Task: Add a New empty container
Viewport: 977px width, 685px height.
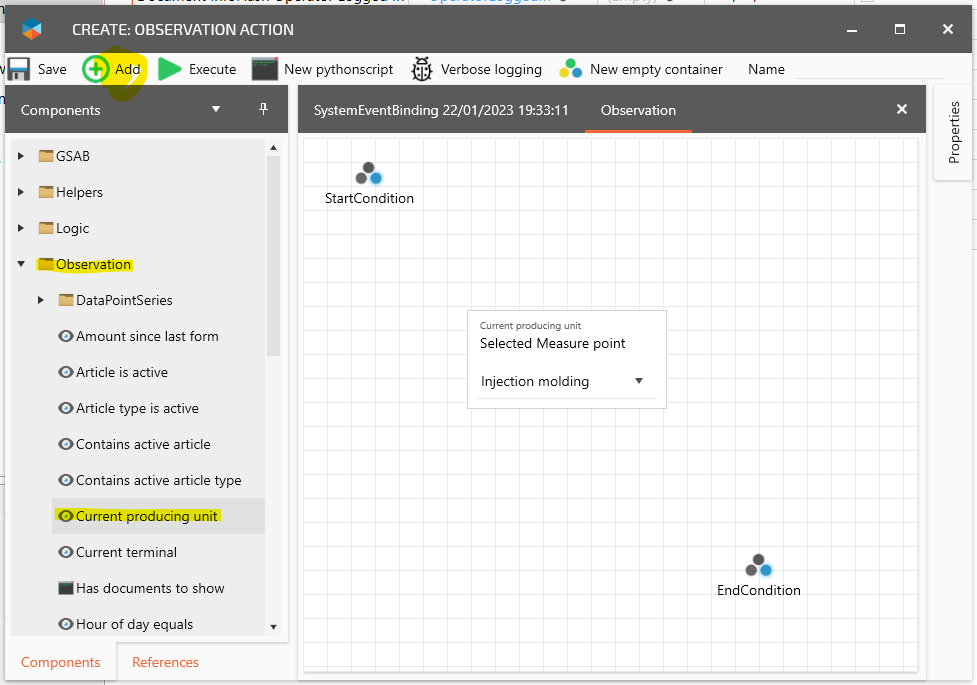Action: [570, 69]
